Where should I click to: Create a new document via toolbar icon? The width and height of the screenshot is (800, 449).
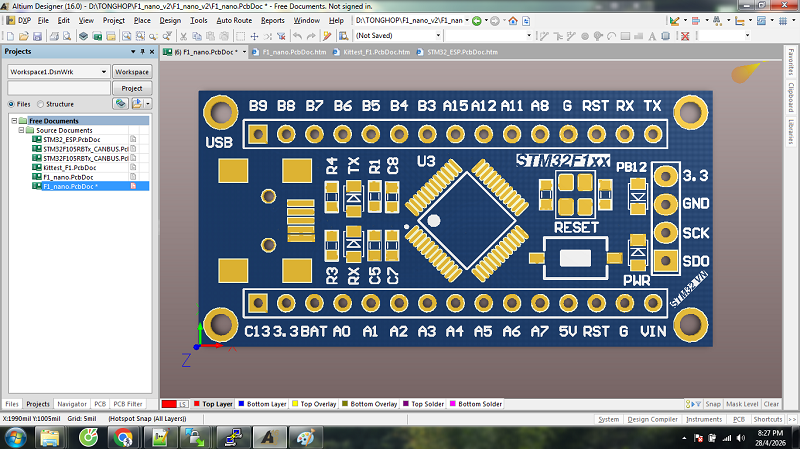[10, 36]
